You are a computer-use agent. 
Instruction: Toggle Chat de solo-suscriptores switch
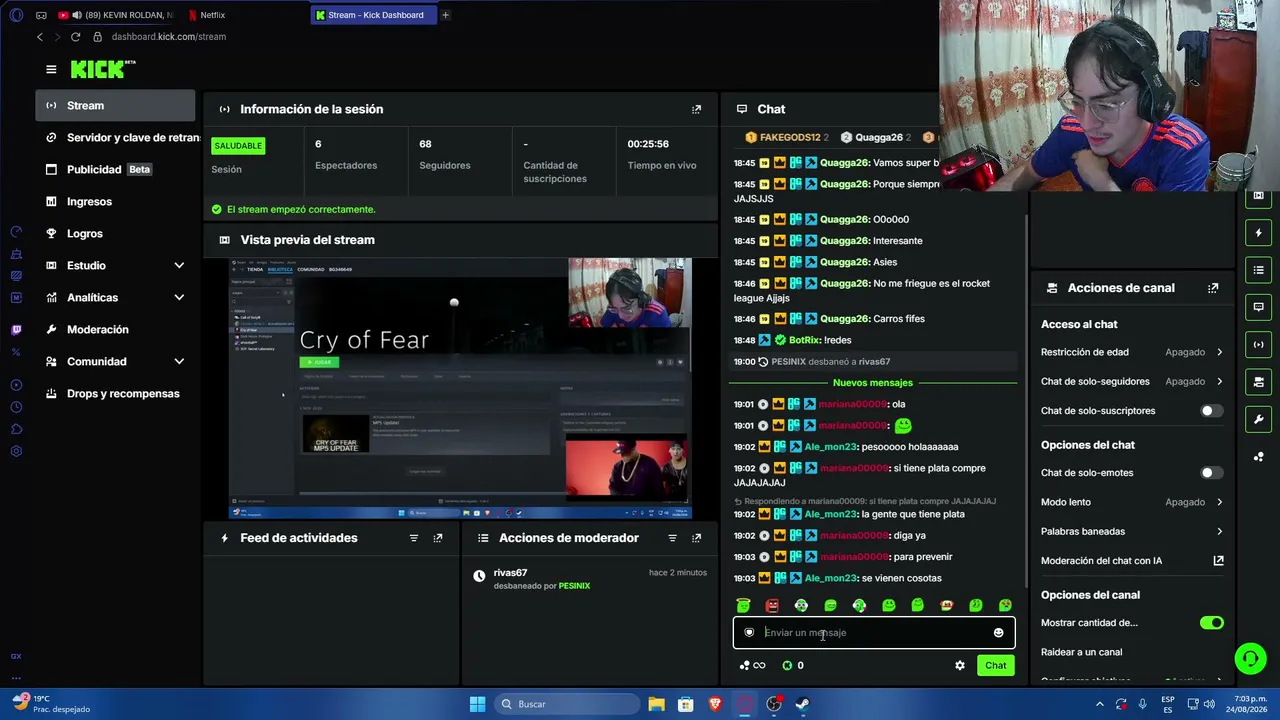[x=1211, y=411]
